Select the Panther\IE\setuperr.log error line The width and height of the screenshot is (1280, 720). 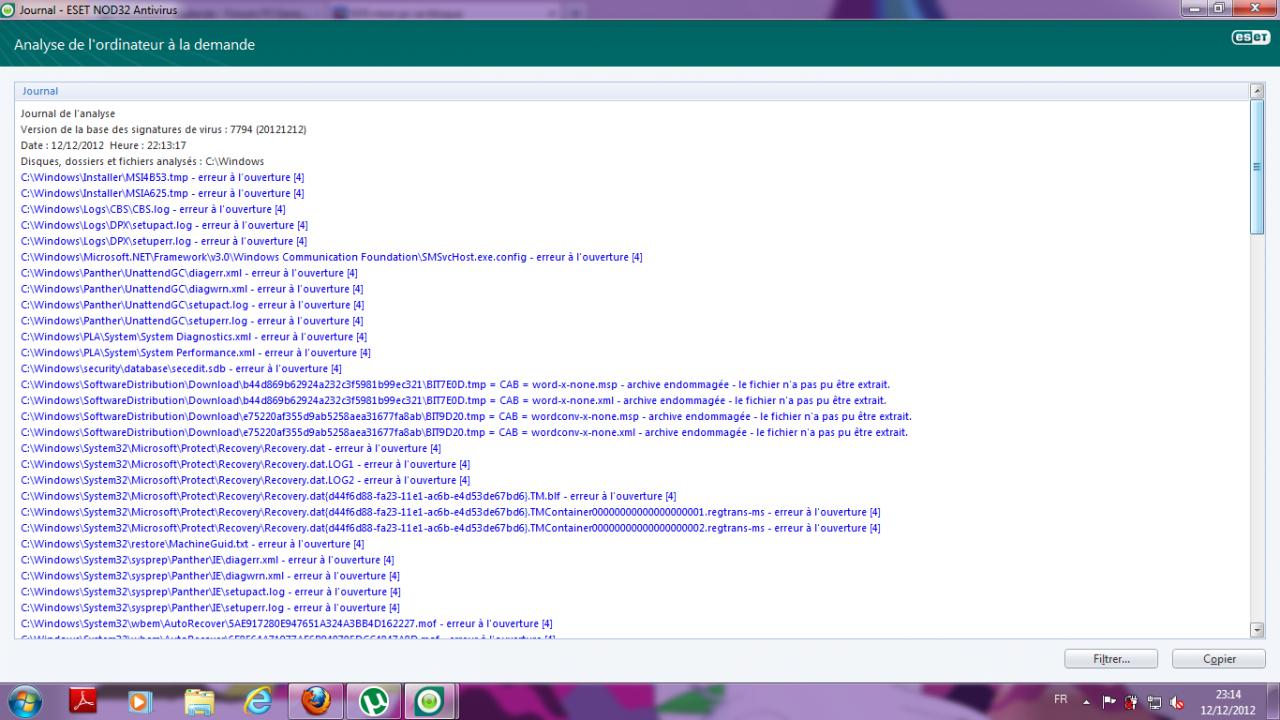pyautogui.click(x=211, y=608)
